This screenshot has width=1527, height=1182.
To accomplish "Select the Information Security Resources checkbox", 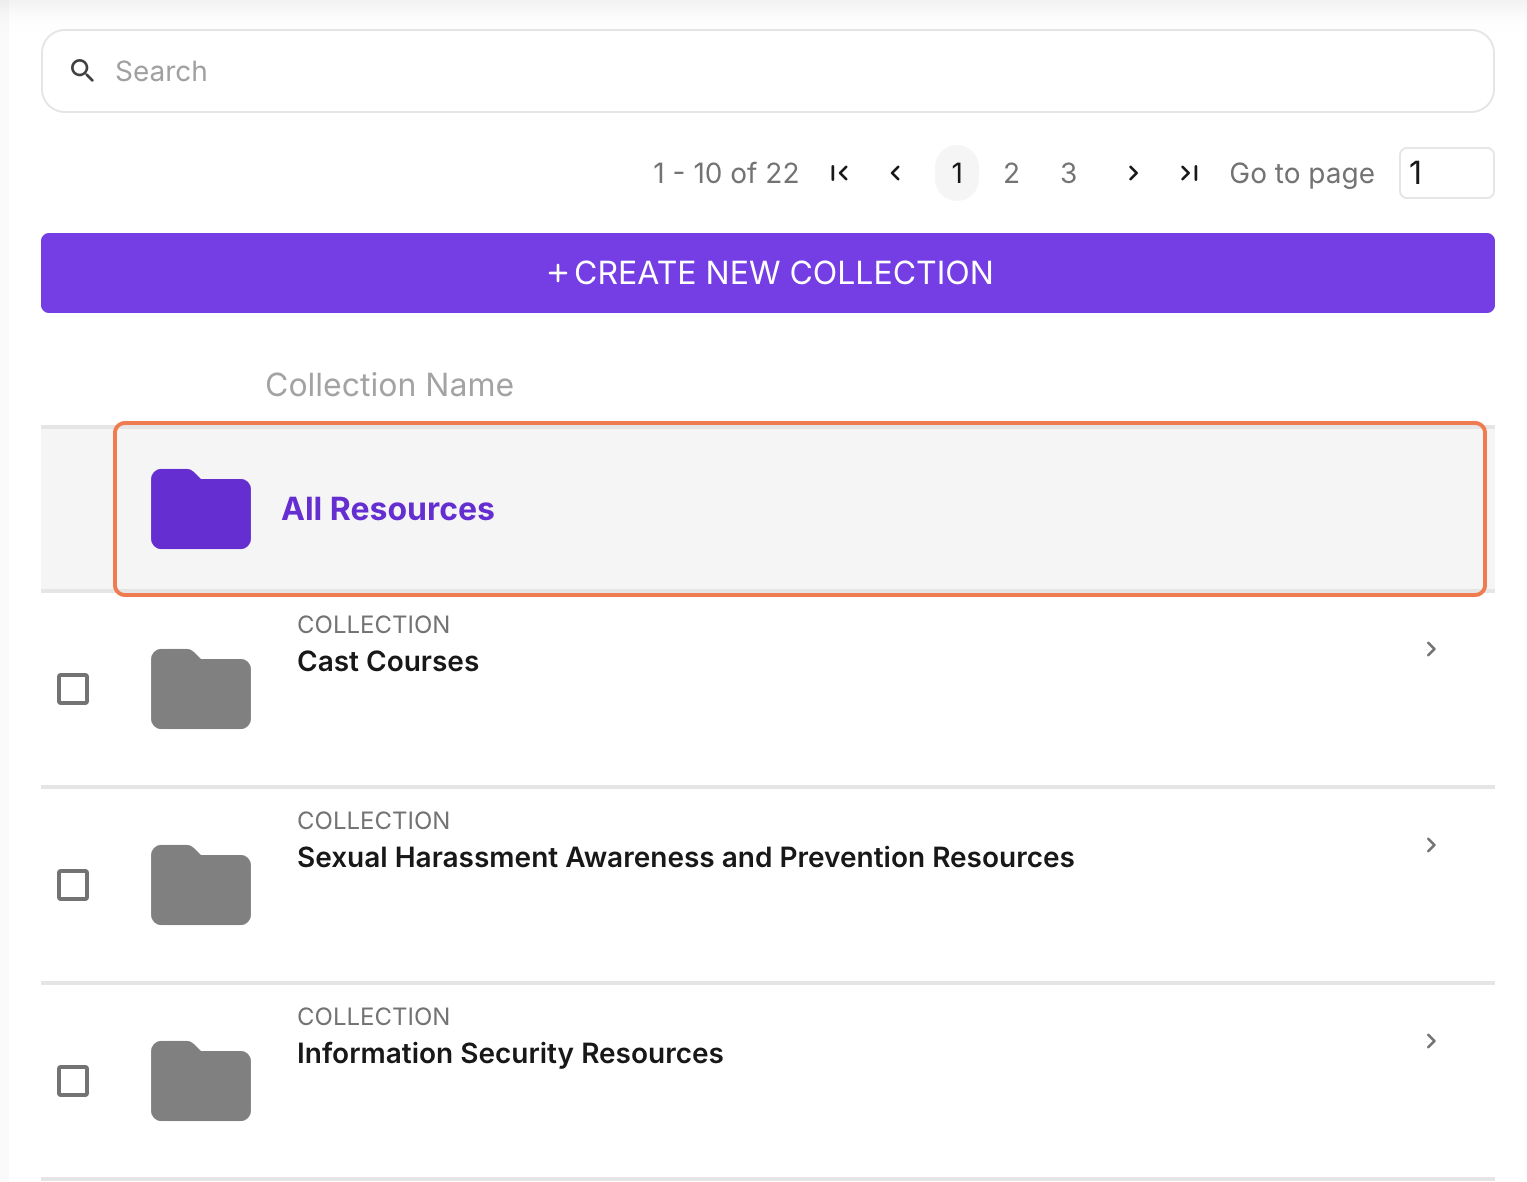I will click(73, 1081).
